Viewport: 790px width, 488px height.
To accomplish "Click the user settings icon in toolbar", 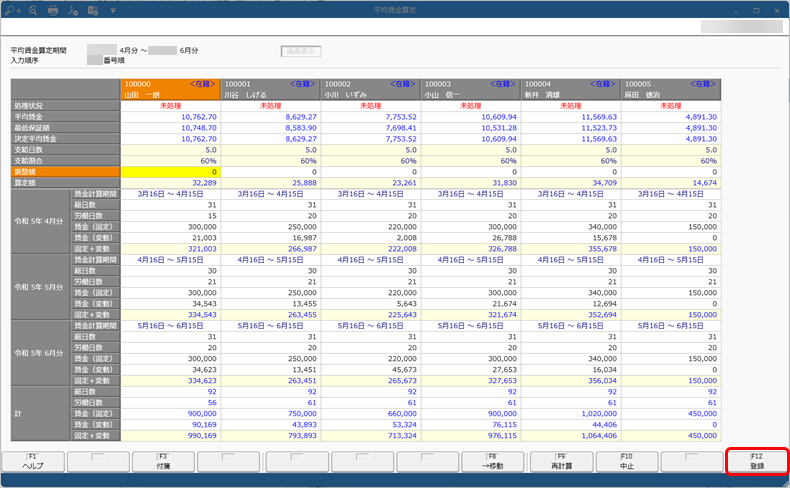I will click(x=74, y=9).
